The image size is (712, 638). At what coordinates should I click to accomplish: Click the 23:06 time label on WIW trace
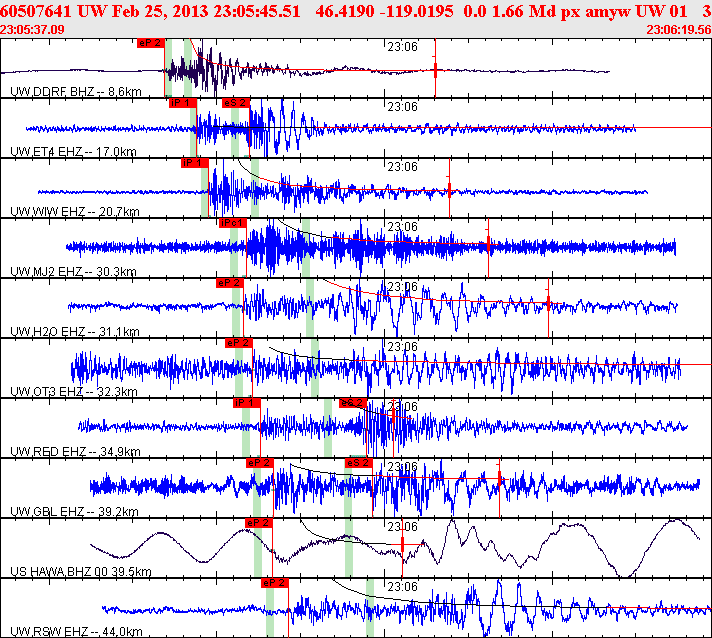(402, 167)
